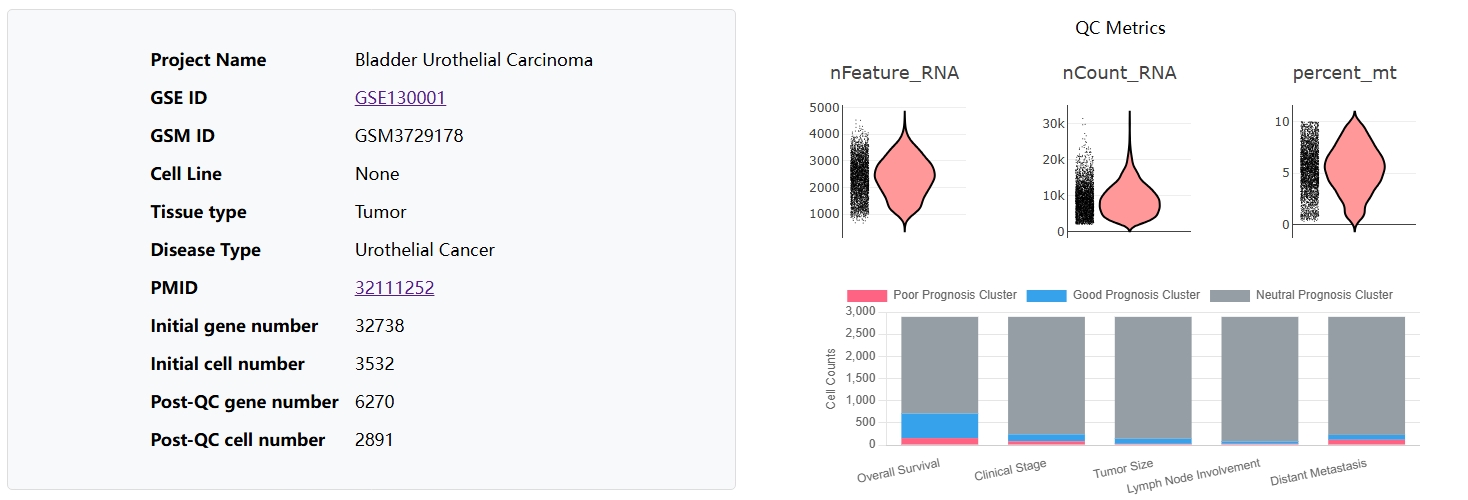Click the nFeature_RNA violin shape
This screenshot has height=500, width=1468.
pyautogui.click(x=904, y=175)
